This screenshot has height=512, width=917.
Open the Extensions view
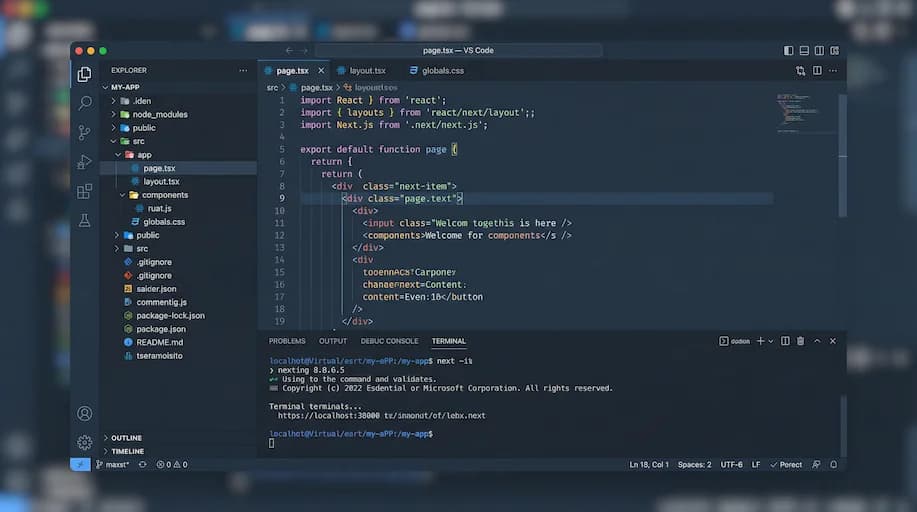coord(84,191)
